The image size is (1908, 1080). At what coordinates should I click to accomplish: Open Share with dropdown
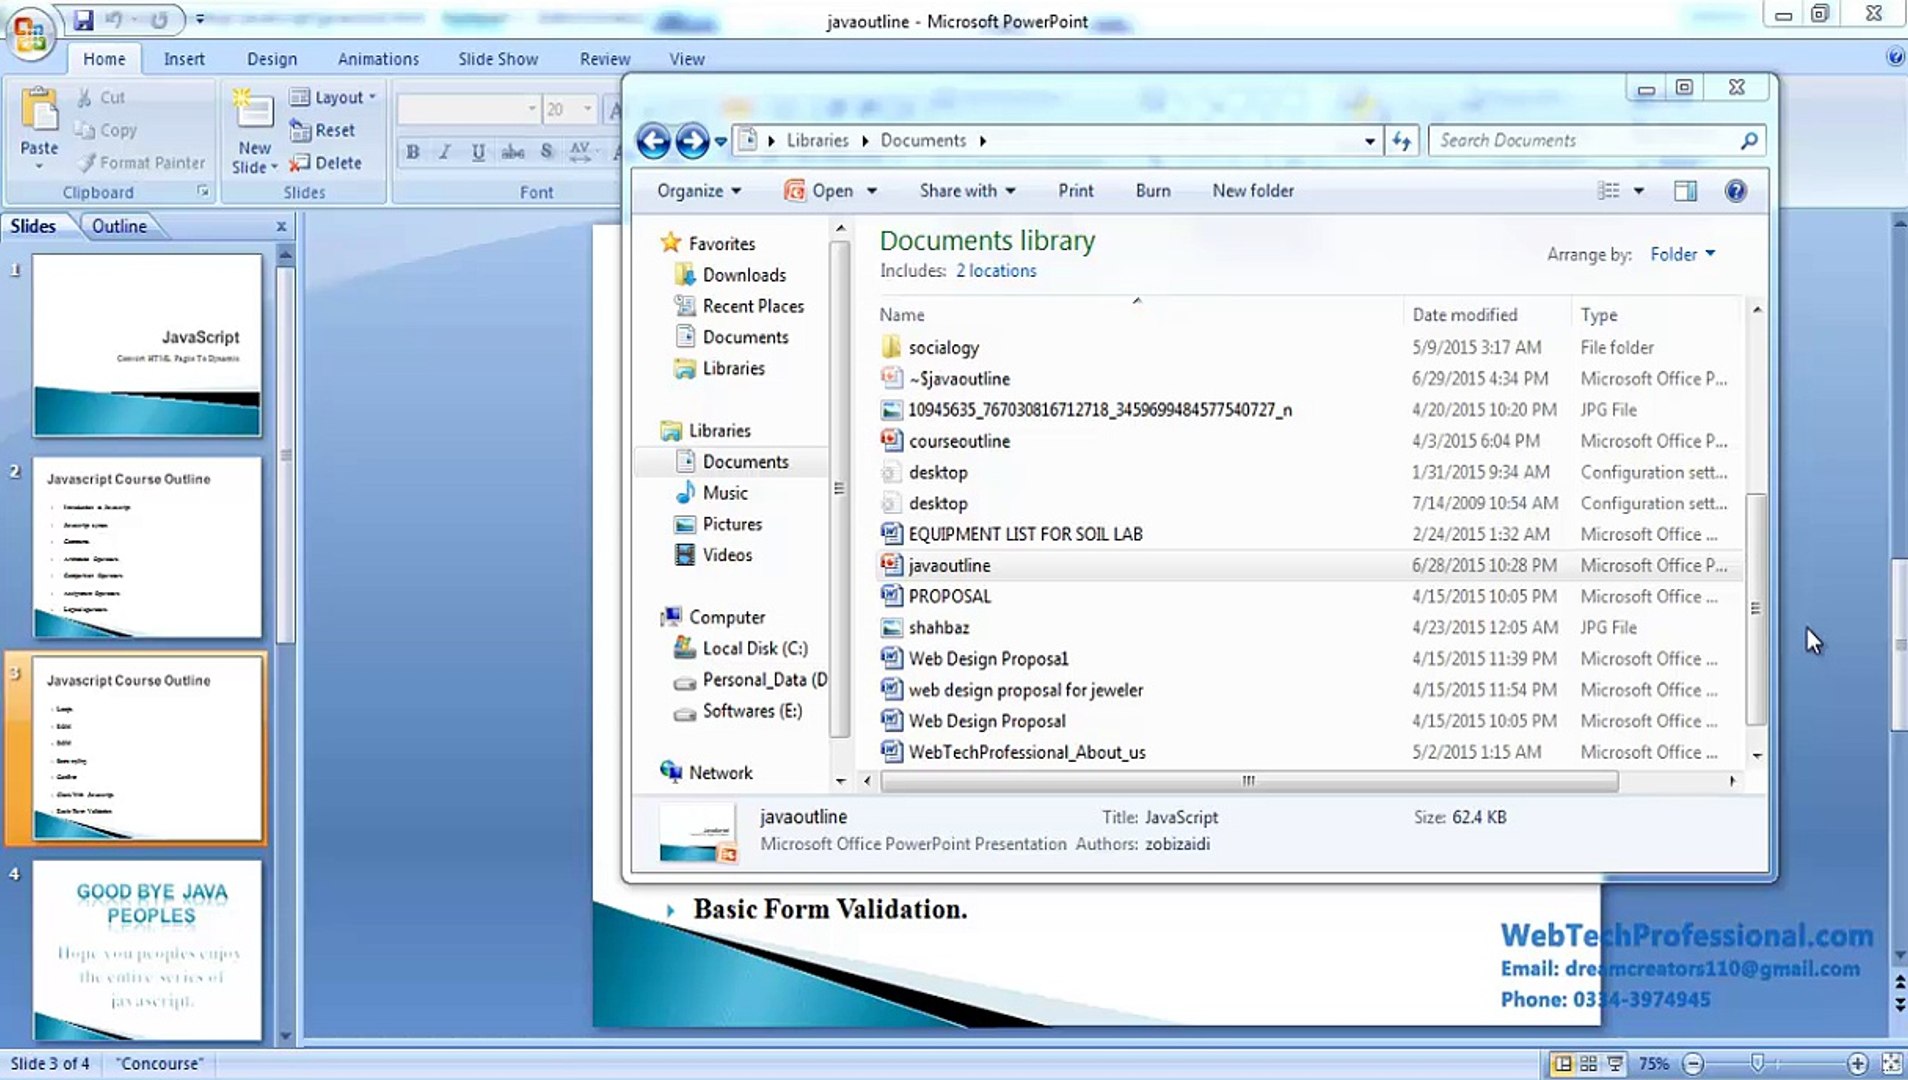tap(967, 190)
